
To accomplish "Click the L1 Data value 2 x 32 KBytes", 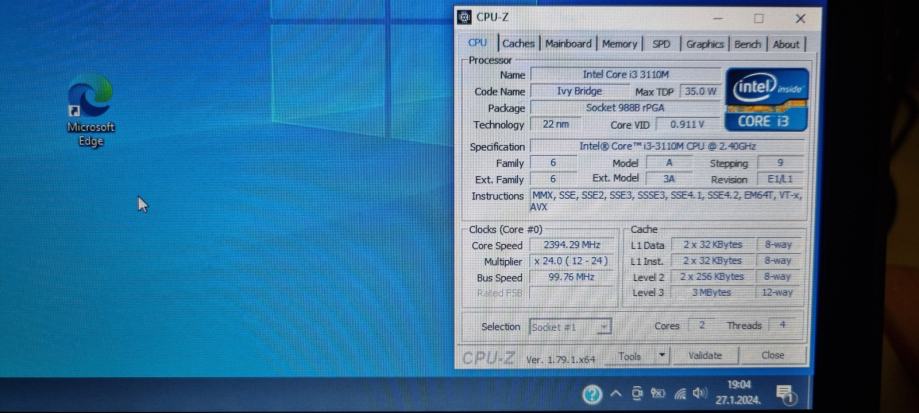I will pyautogui.click(x=712, y=245).
